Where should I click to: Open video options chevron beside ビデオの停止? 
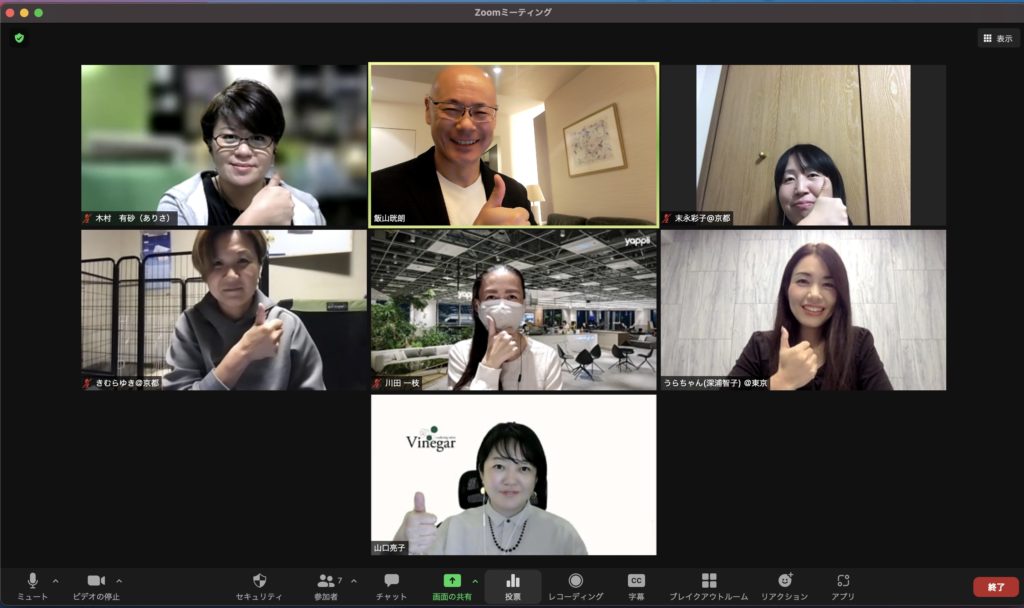(x=119, y=581)
